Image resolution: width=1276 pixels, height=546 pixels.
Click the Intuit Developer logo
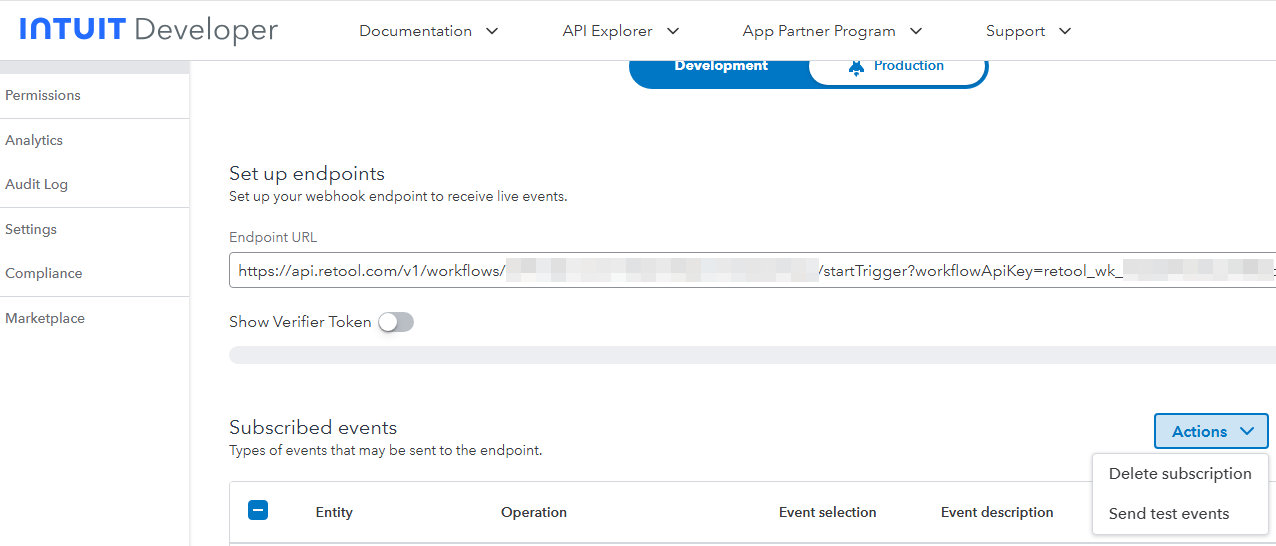(148, 30)
